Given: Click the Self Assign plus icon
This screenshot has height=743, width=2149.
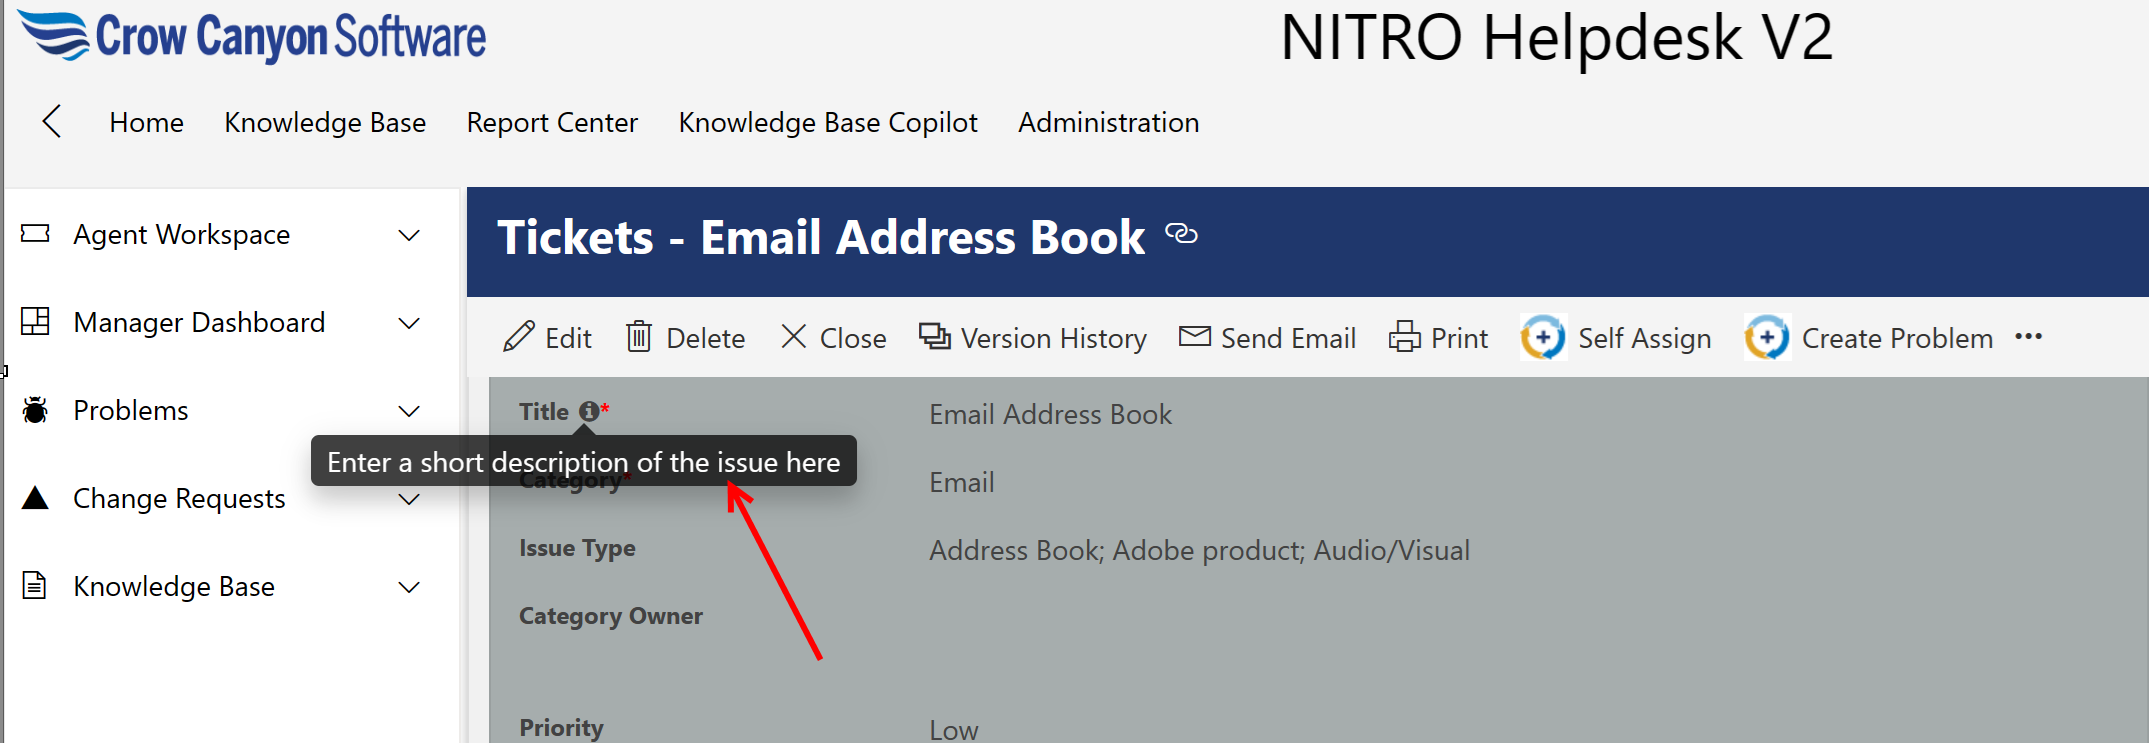Looking at the screenshot, I should [x=1543, y=337].
